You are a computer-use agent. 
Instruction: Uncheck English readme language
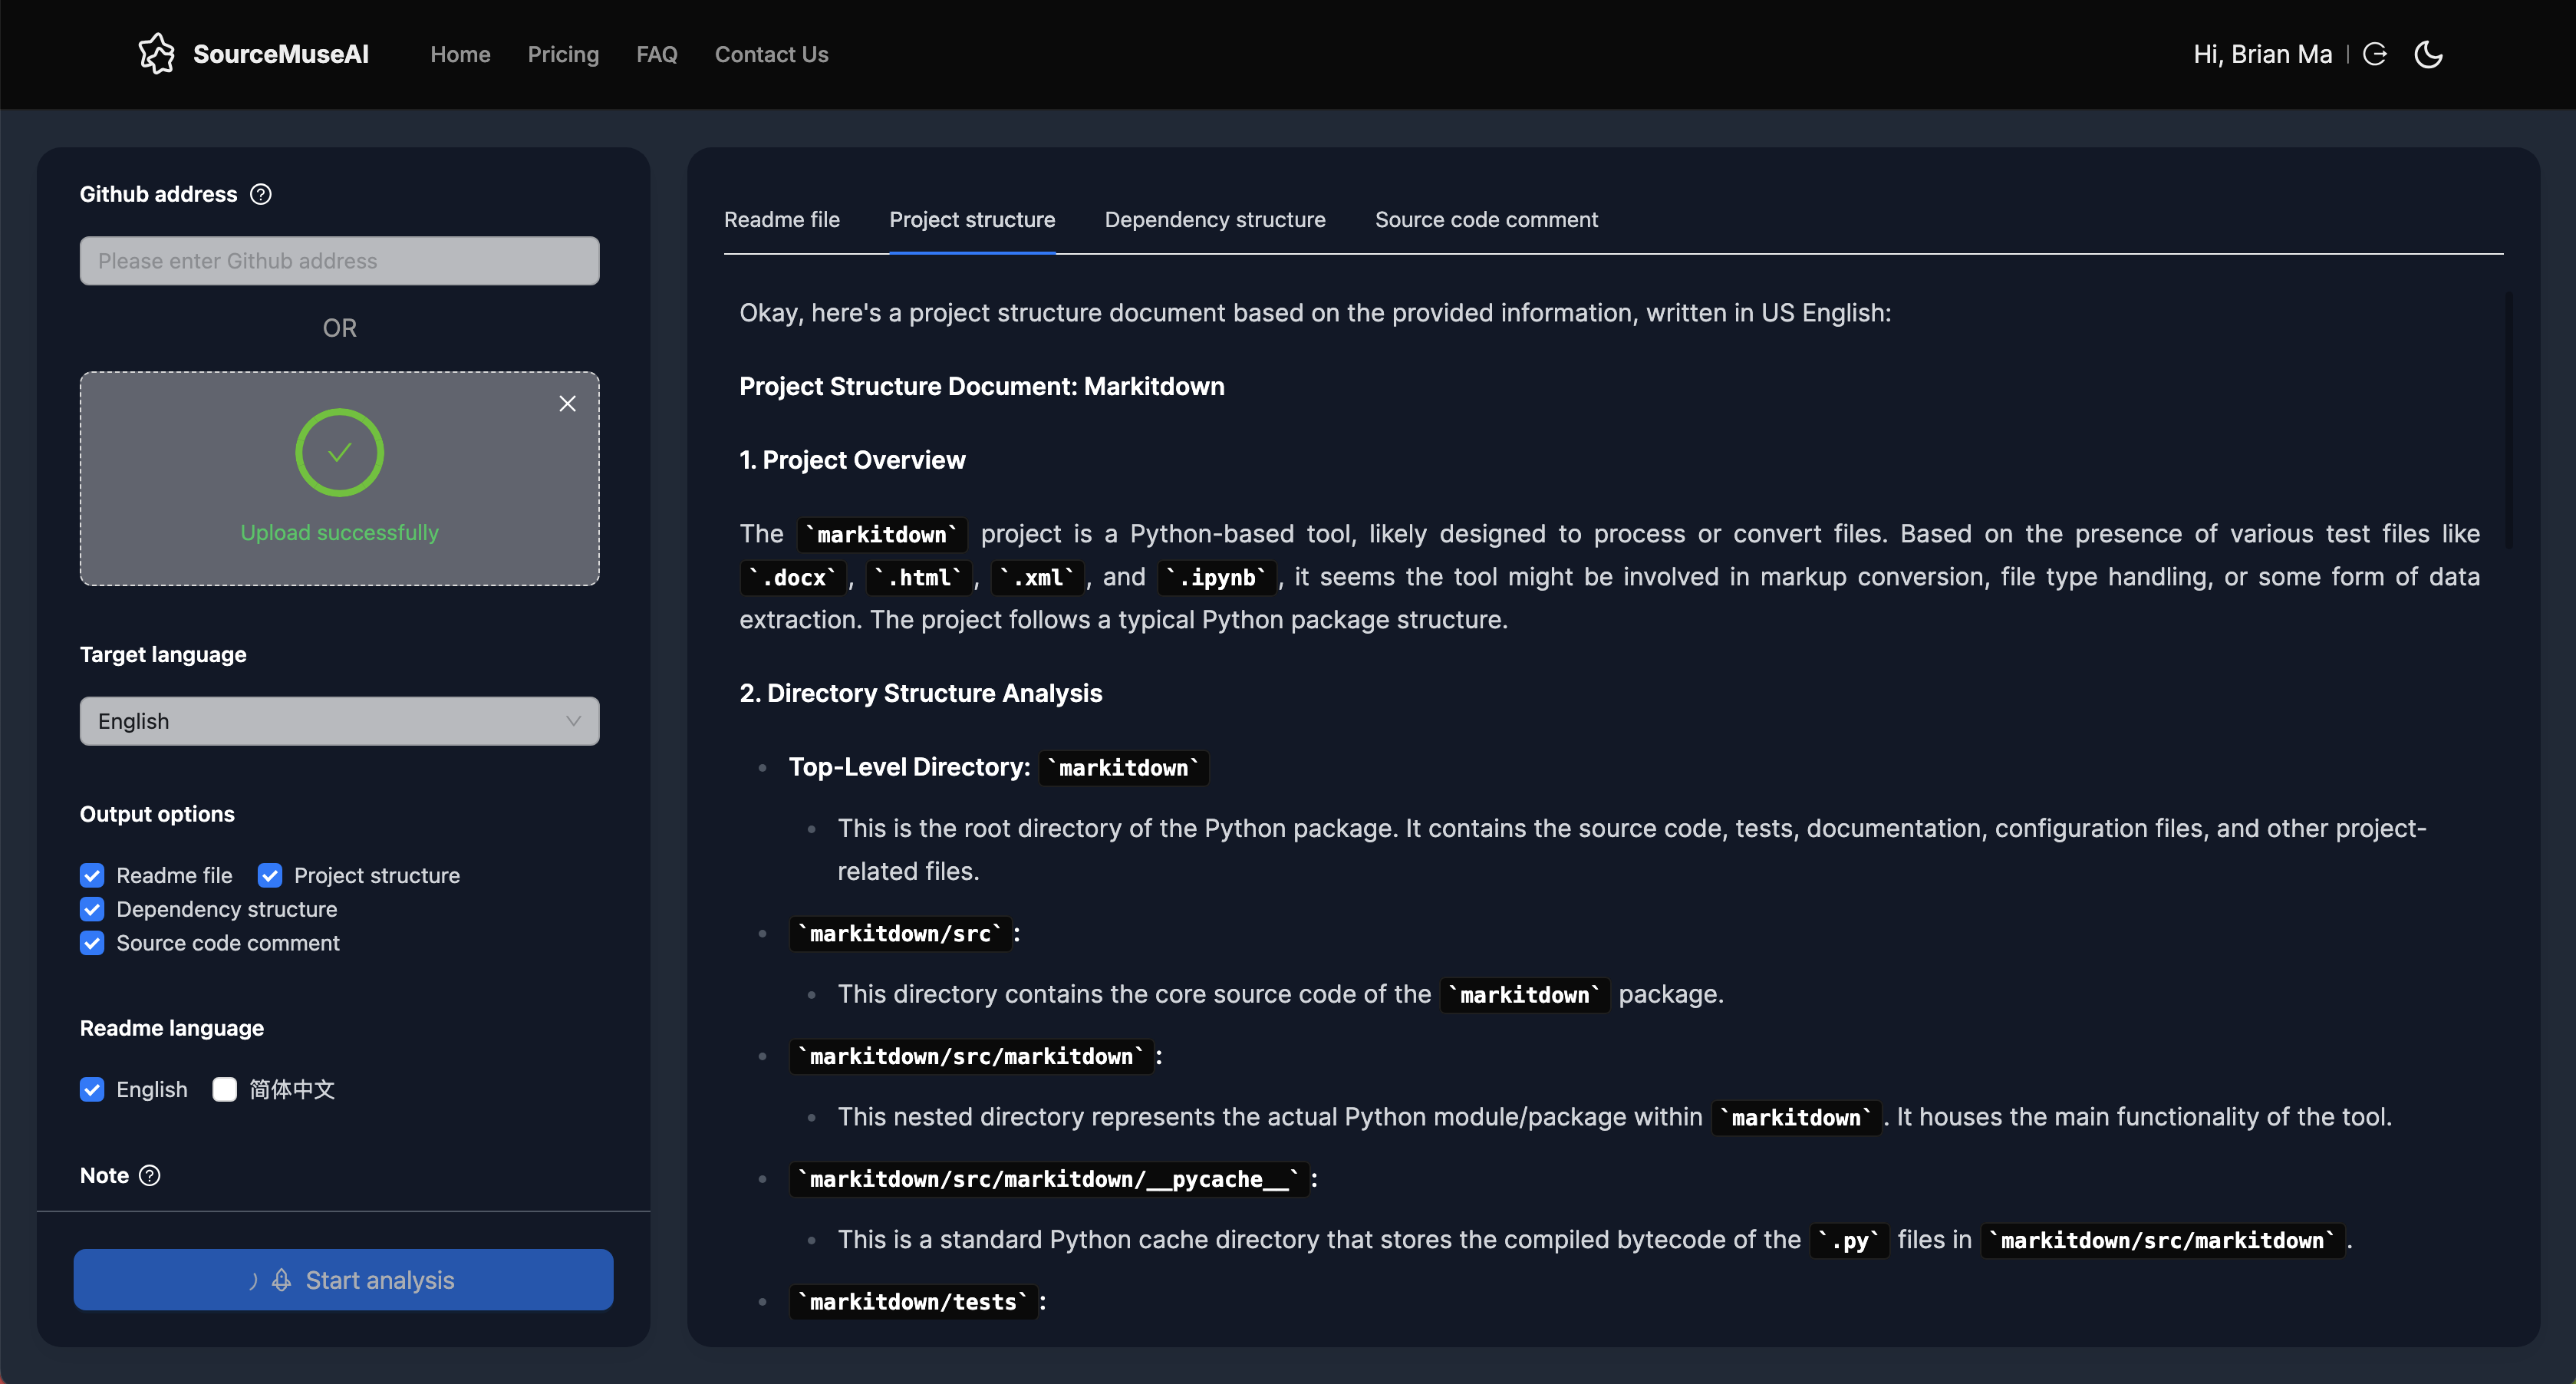point(91,1089)
